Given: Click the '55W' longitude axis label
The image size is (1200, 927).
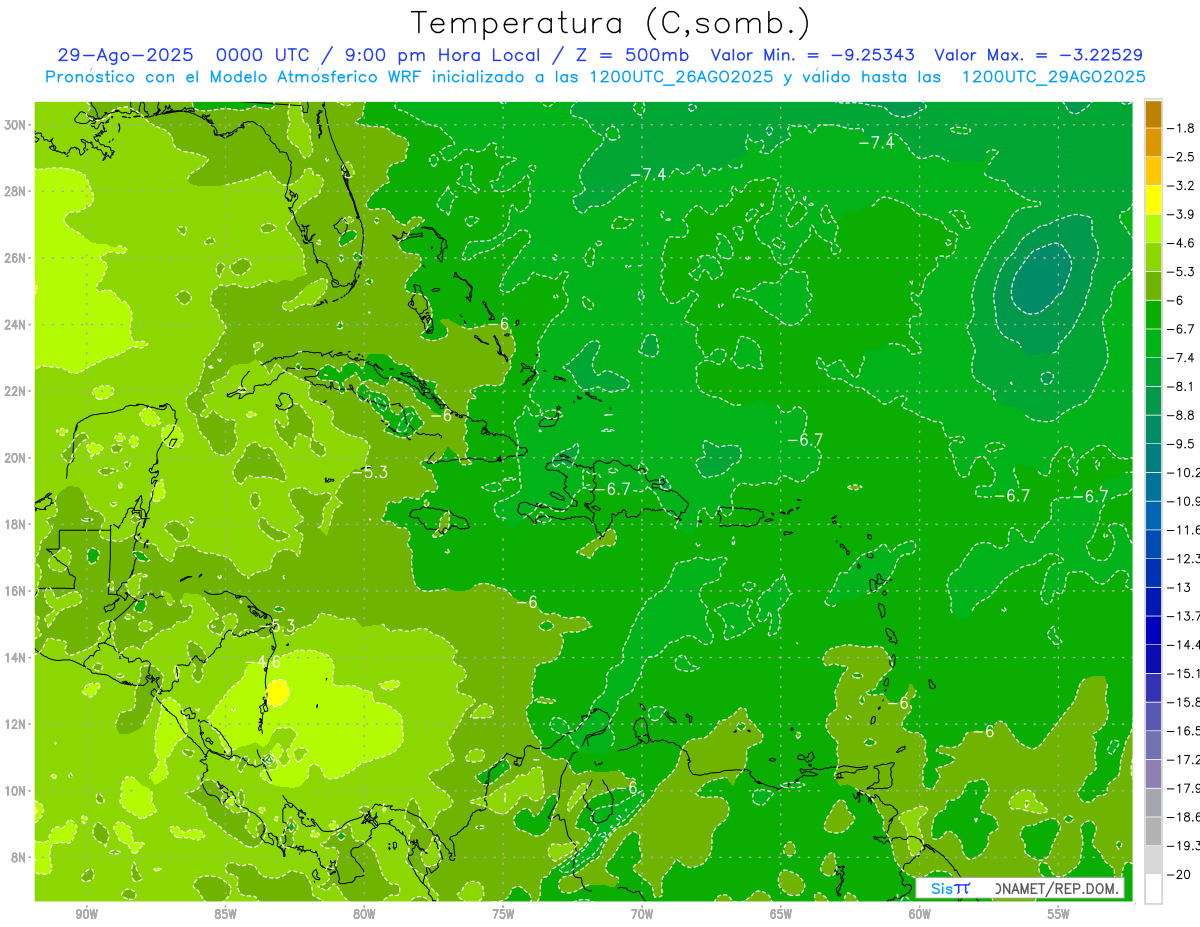Looking at the screenshot, I should (x=1059, y=914).
